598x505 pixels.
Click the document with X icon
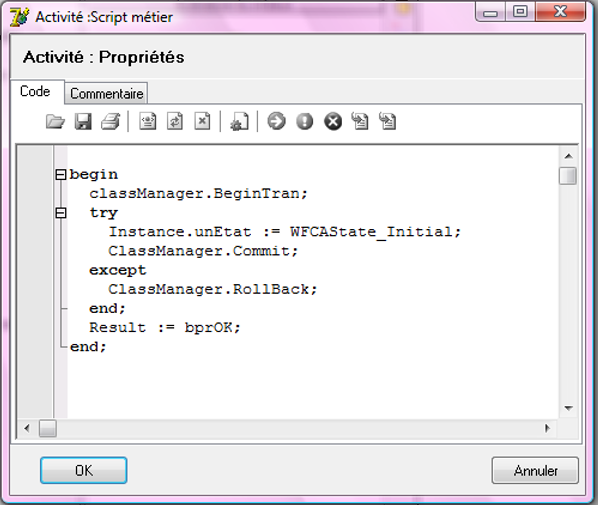pyautogui.click(x=202, y=122)
